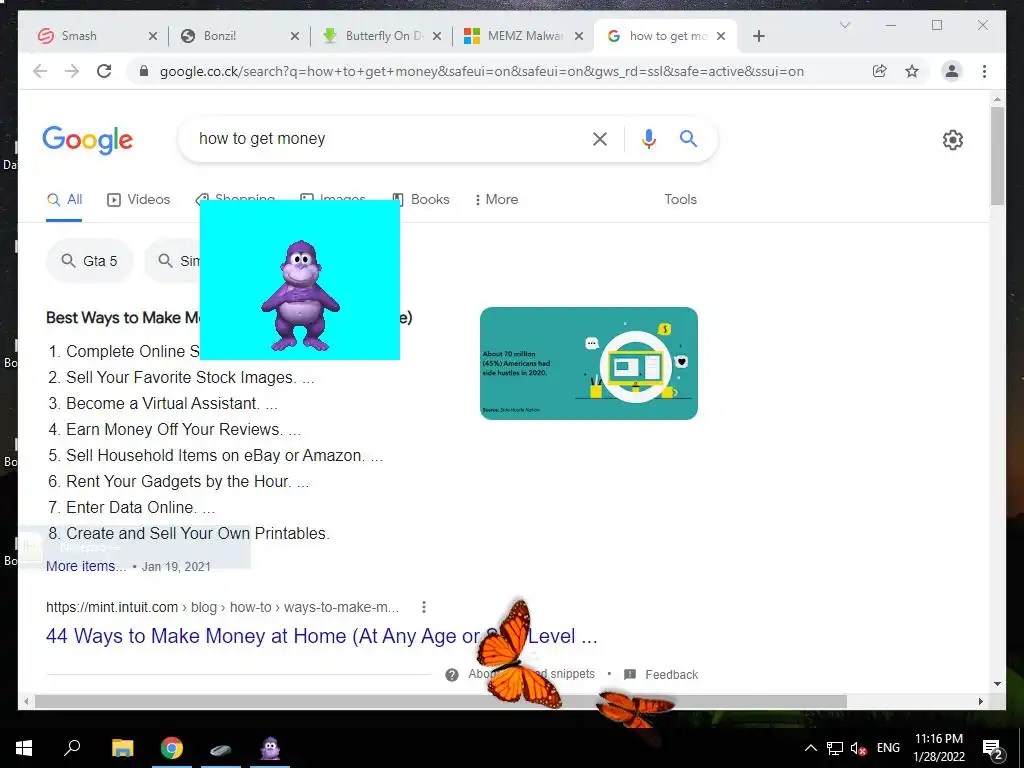This screenshot has width=1024, height=768.
Task: Click the large orange butterfly
Action: (x=519, y=654)
